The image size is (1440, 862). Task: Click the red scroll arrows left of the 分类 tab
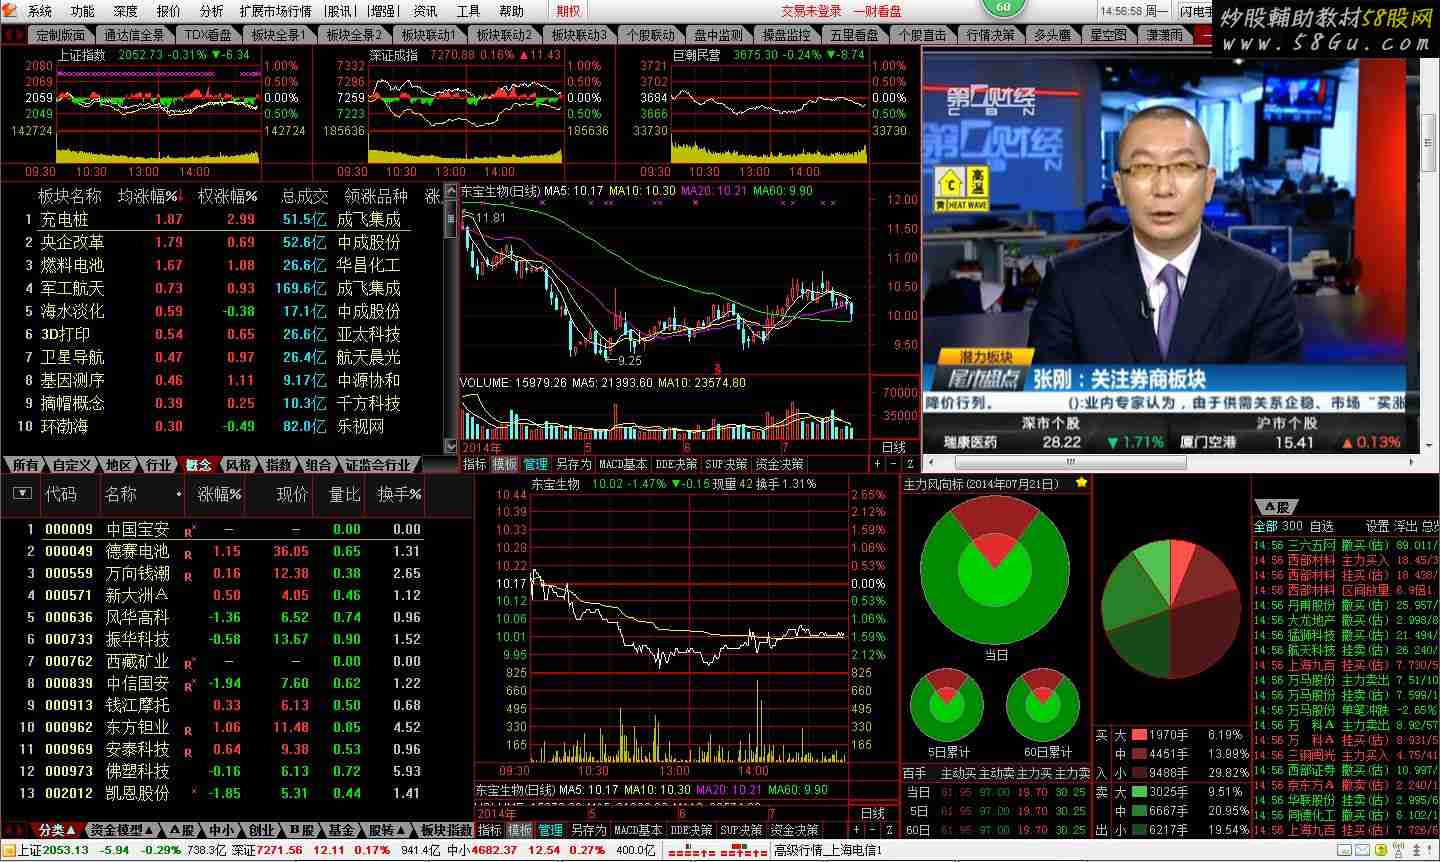15,830
